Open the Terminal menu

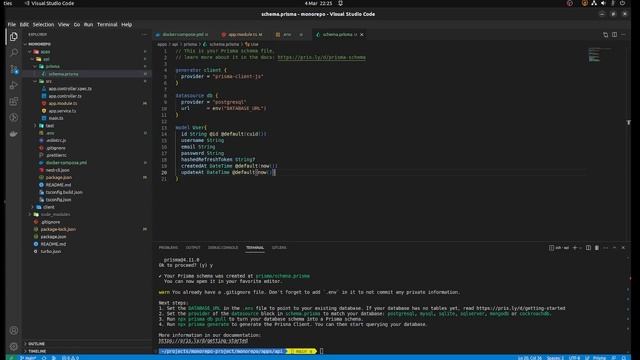pyautogui.click(x=107, y=24)
